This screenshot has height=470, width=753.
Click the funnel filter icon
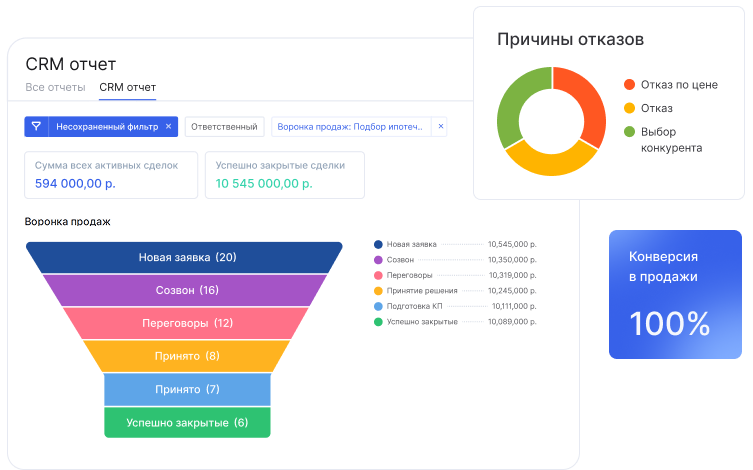pyautogui.click(x=36, y=126)
